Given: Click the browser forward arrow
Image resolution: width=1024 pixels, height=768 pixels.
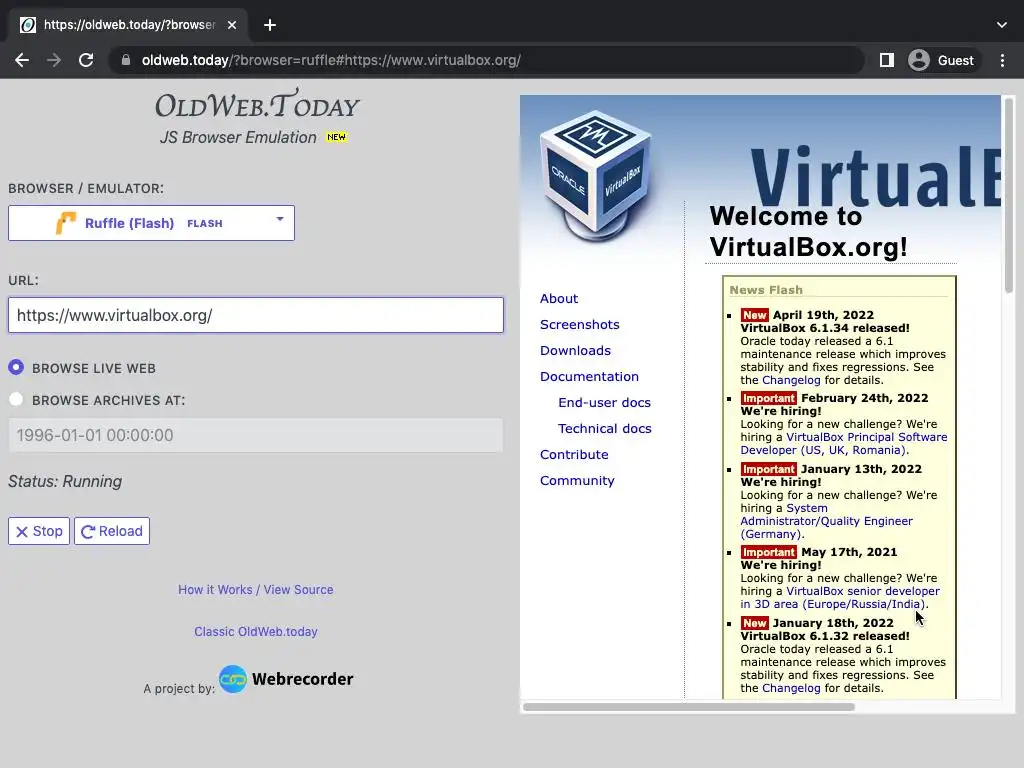Looking at the screenshot, I should pyautogui.click(x=54, y=60).
